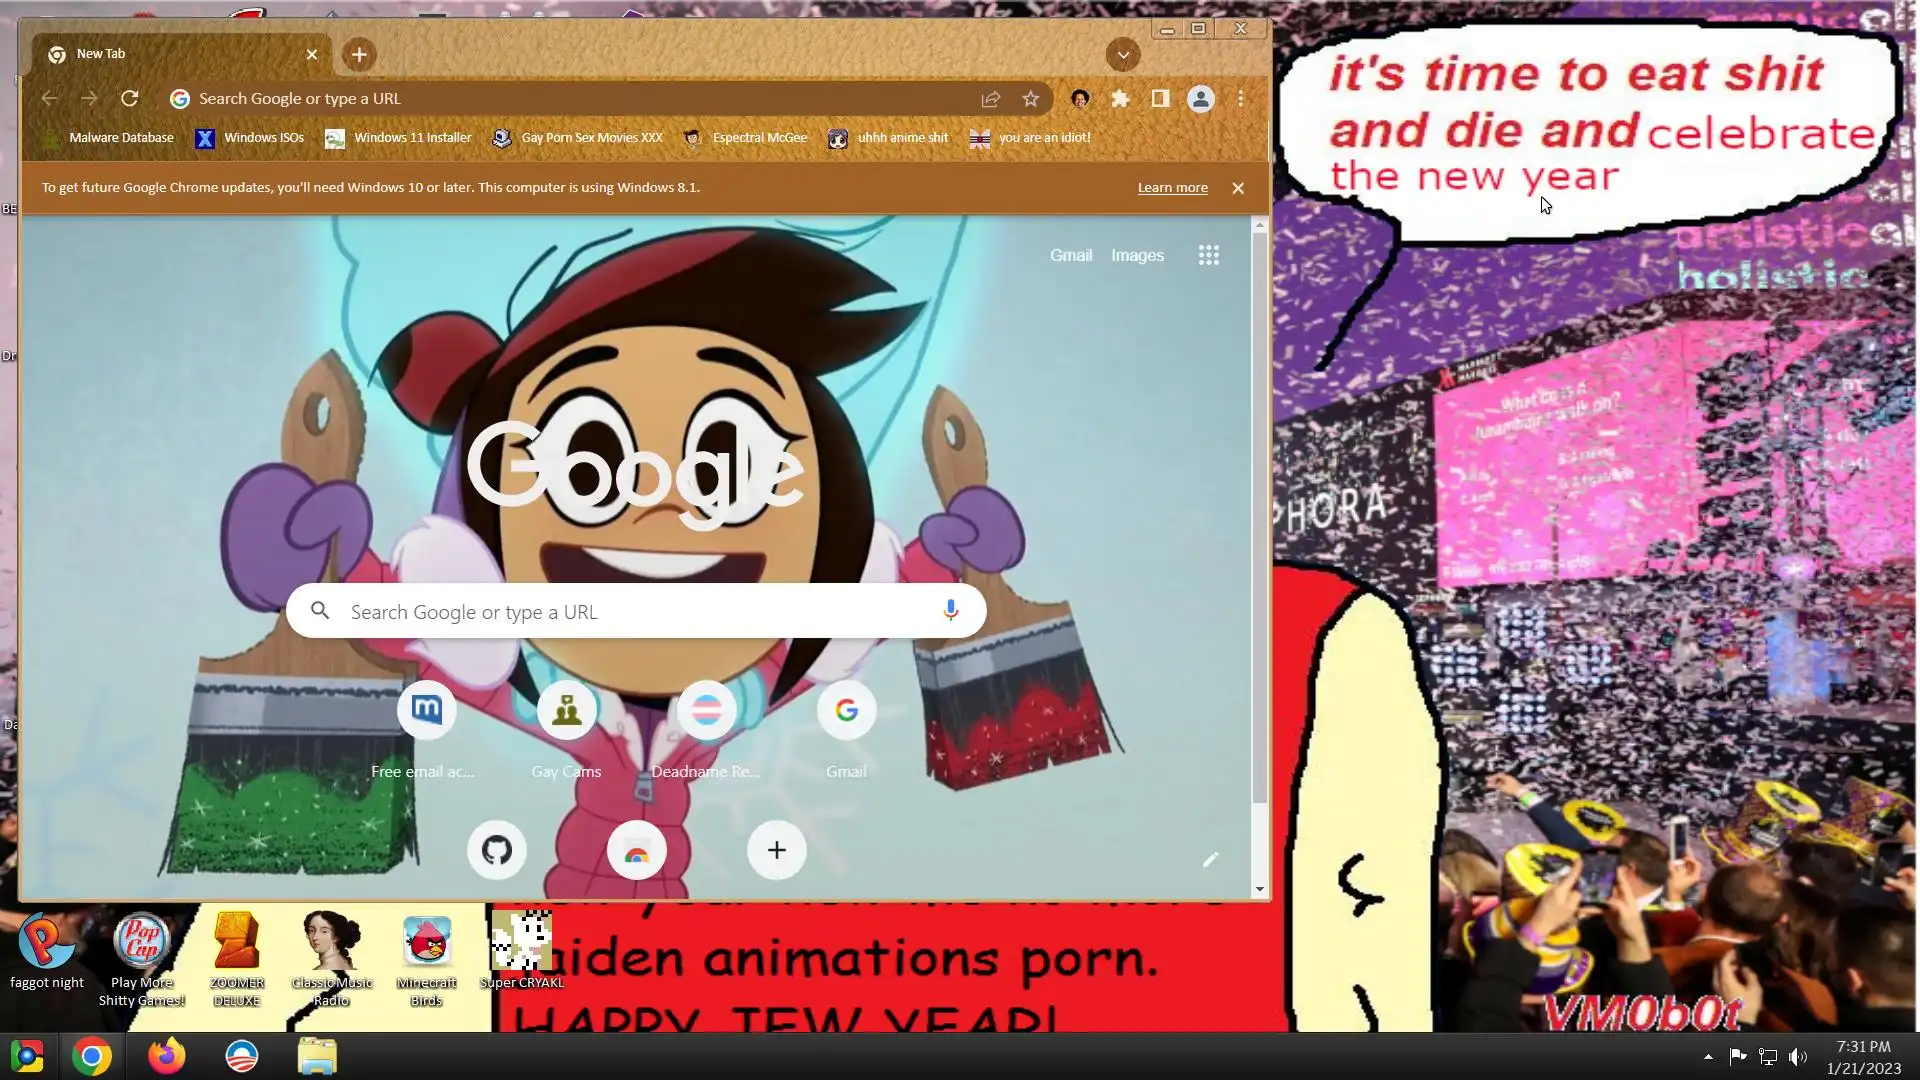Open the Chrome profile avatar icon
The height and width of the screenshot is (1080, 1920).
[1200, 98]
